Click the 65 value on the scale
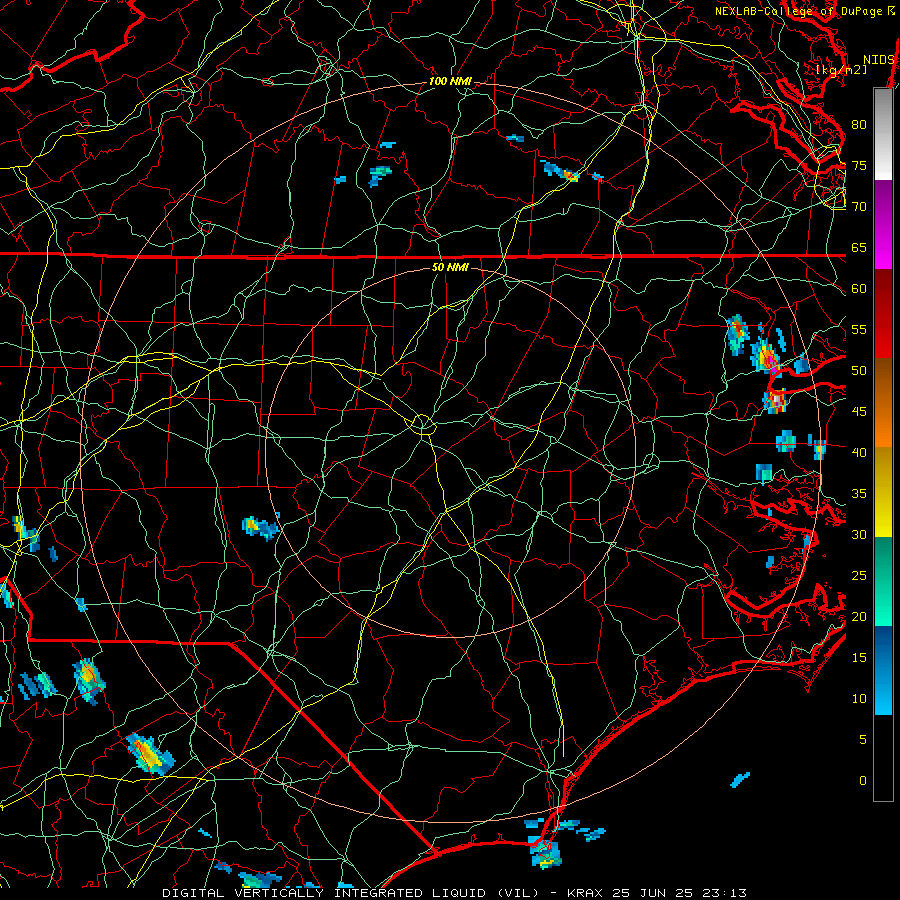The image size is (900, 900). 859,248
